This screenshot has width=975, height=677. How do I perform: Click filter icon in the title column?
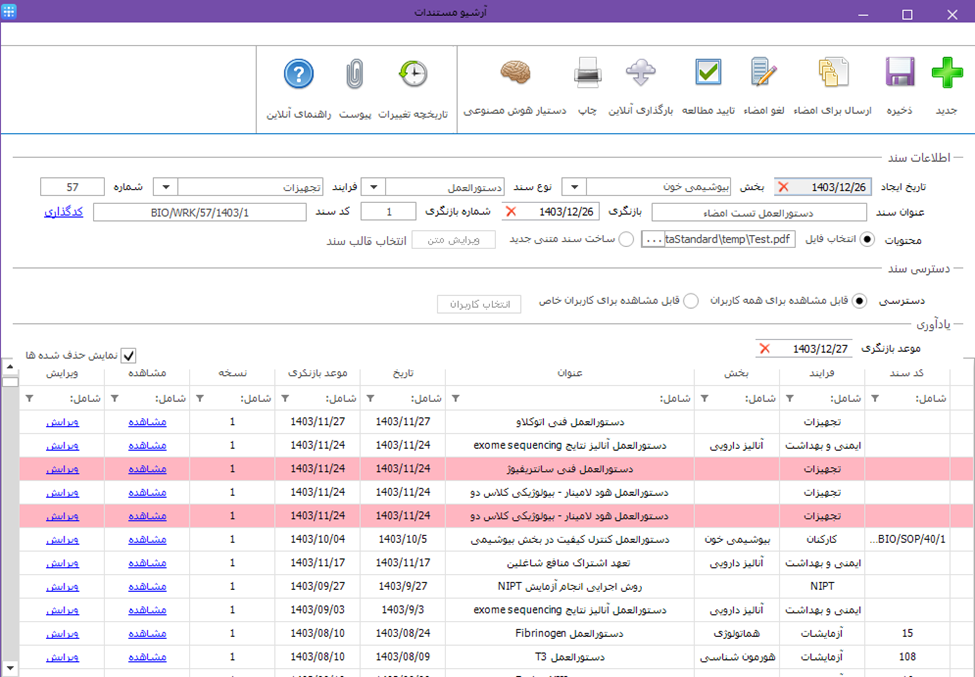[x=455, y=398]
